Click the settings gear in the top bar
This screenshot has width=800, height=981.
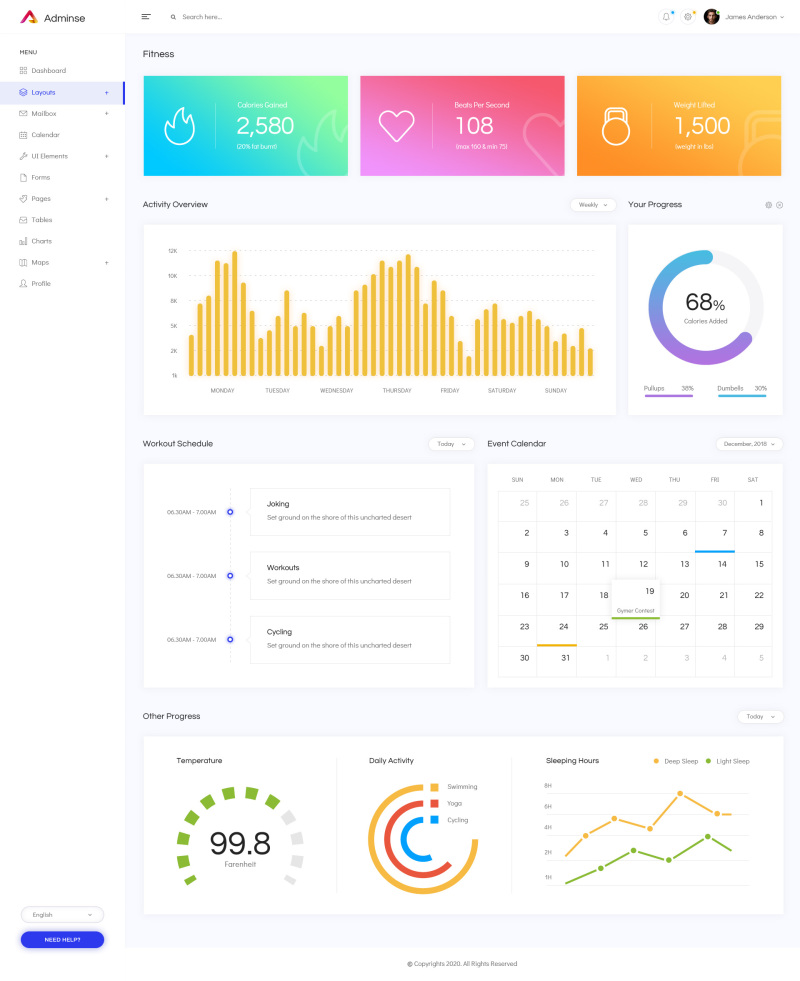pyautogui.click(x=686, y=16)
